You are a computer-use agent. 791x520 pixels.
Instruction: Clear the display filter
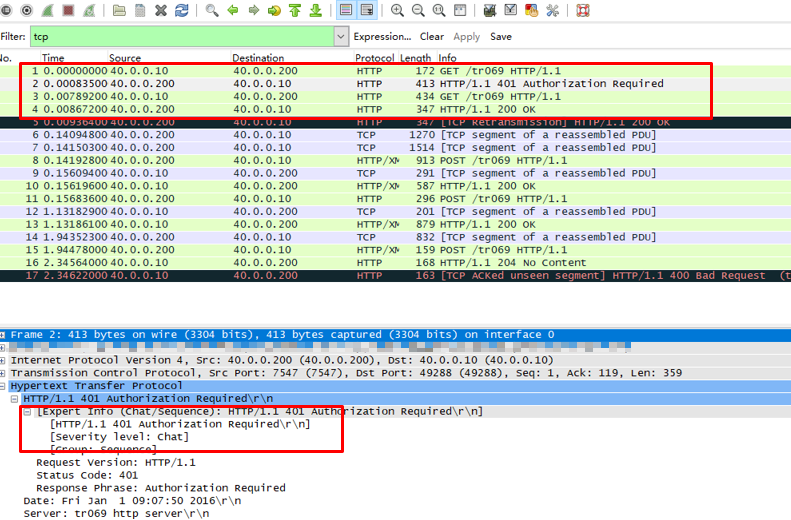[431, 36]
